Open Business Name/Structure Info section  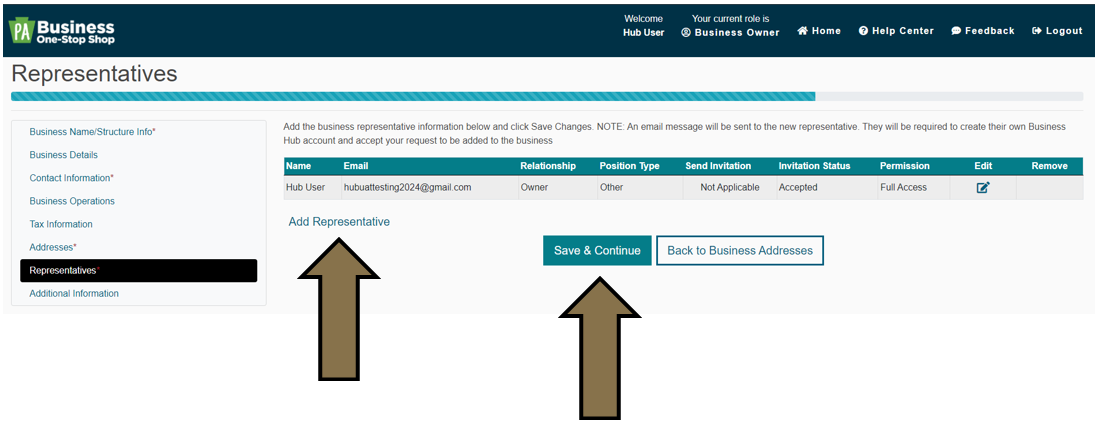click(92, 132)
